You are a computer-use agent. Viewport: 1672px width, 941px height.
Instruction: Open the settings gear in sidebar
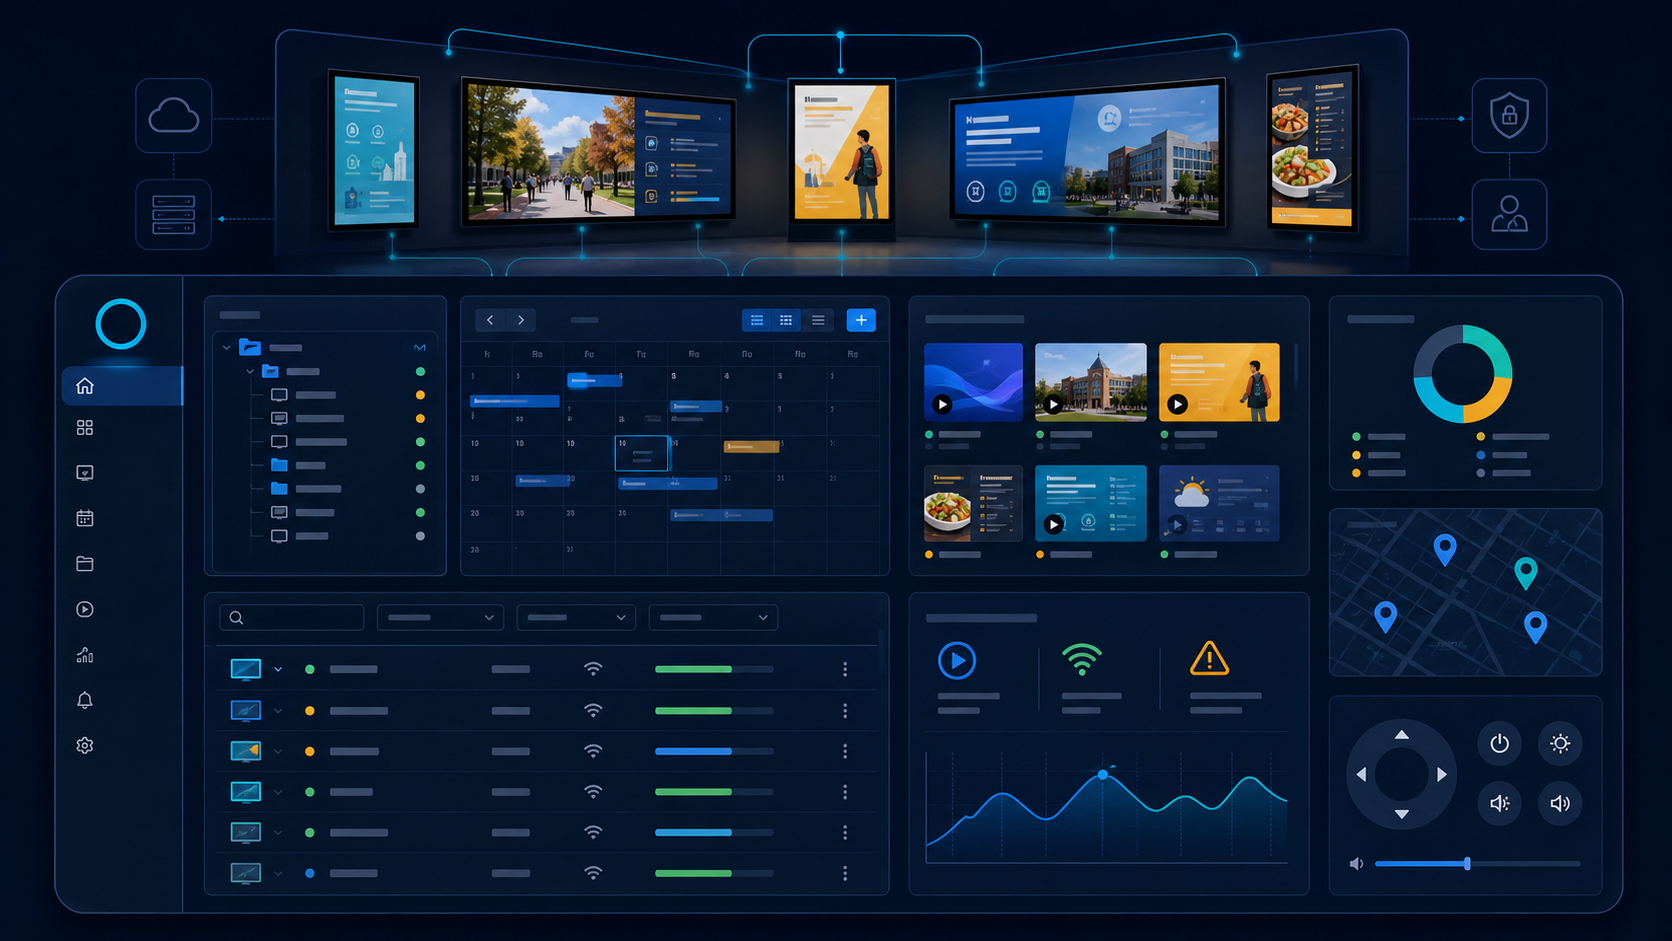(x=85, y=745)
